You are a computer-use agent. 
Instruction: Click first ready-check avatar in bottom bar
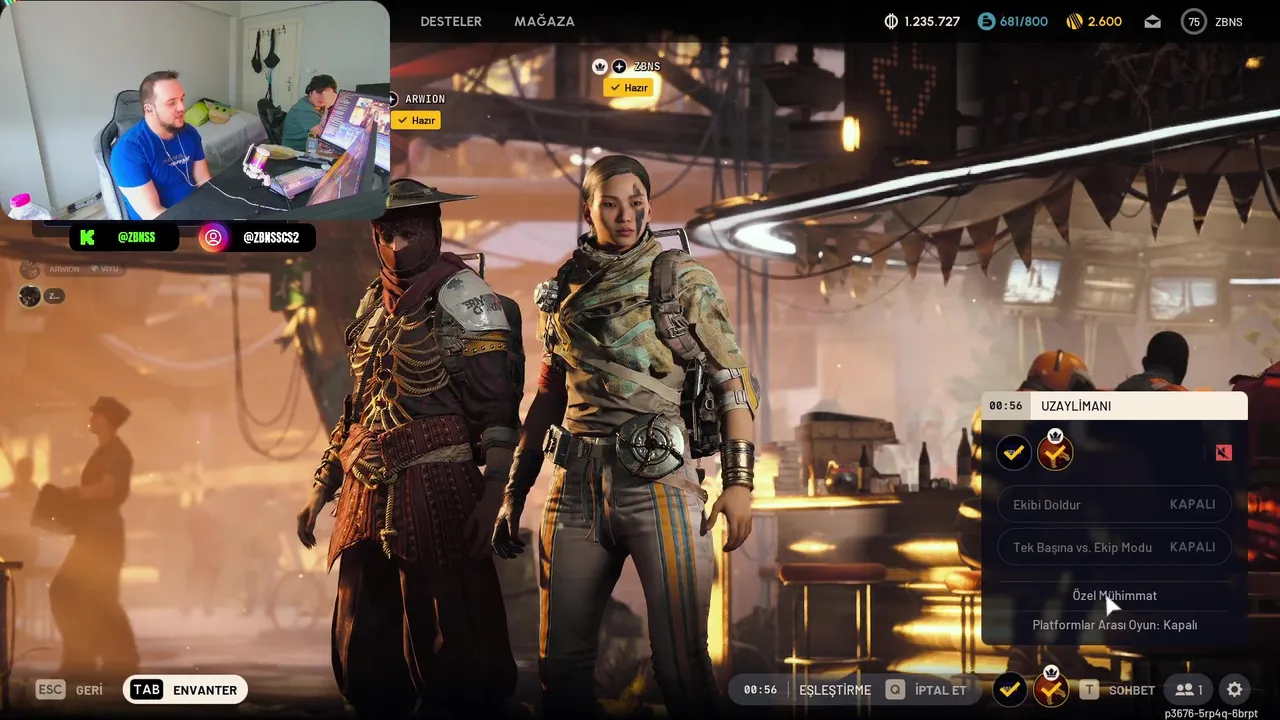tap(1010, 689)
